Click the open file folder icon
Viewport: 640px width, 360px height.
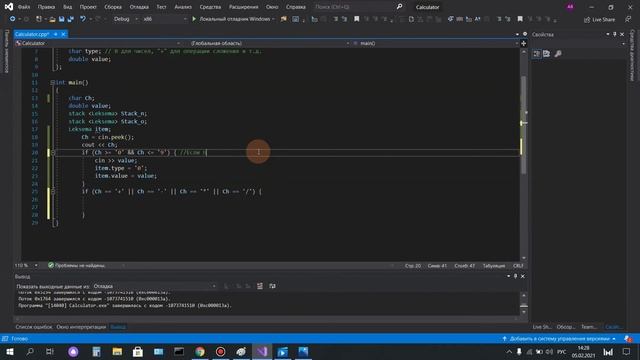pos(52,19)
